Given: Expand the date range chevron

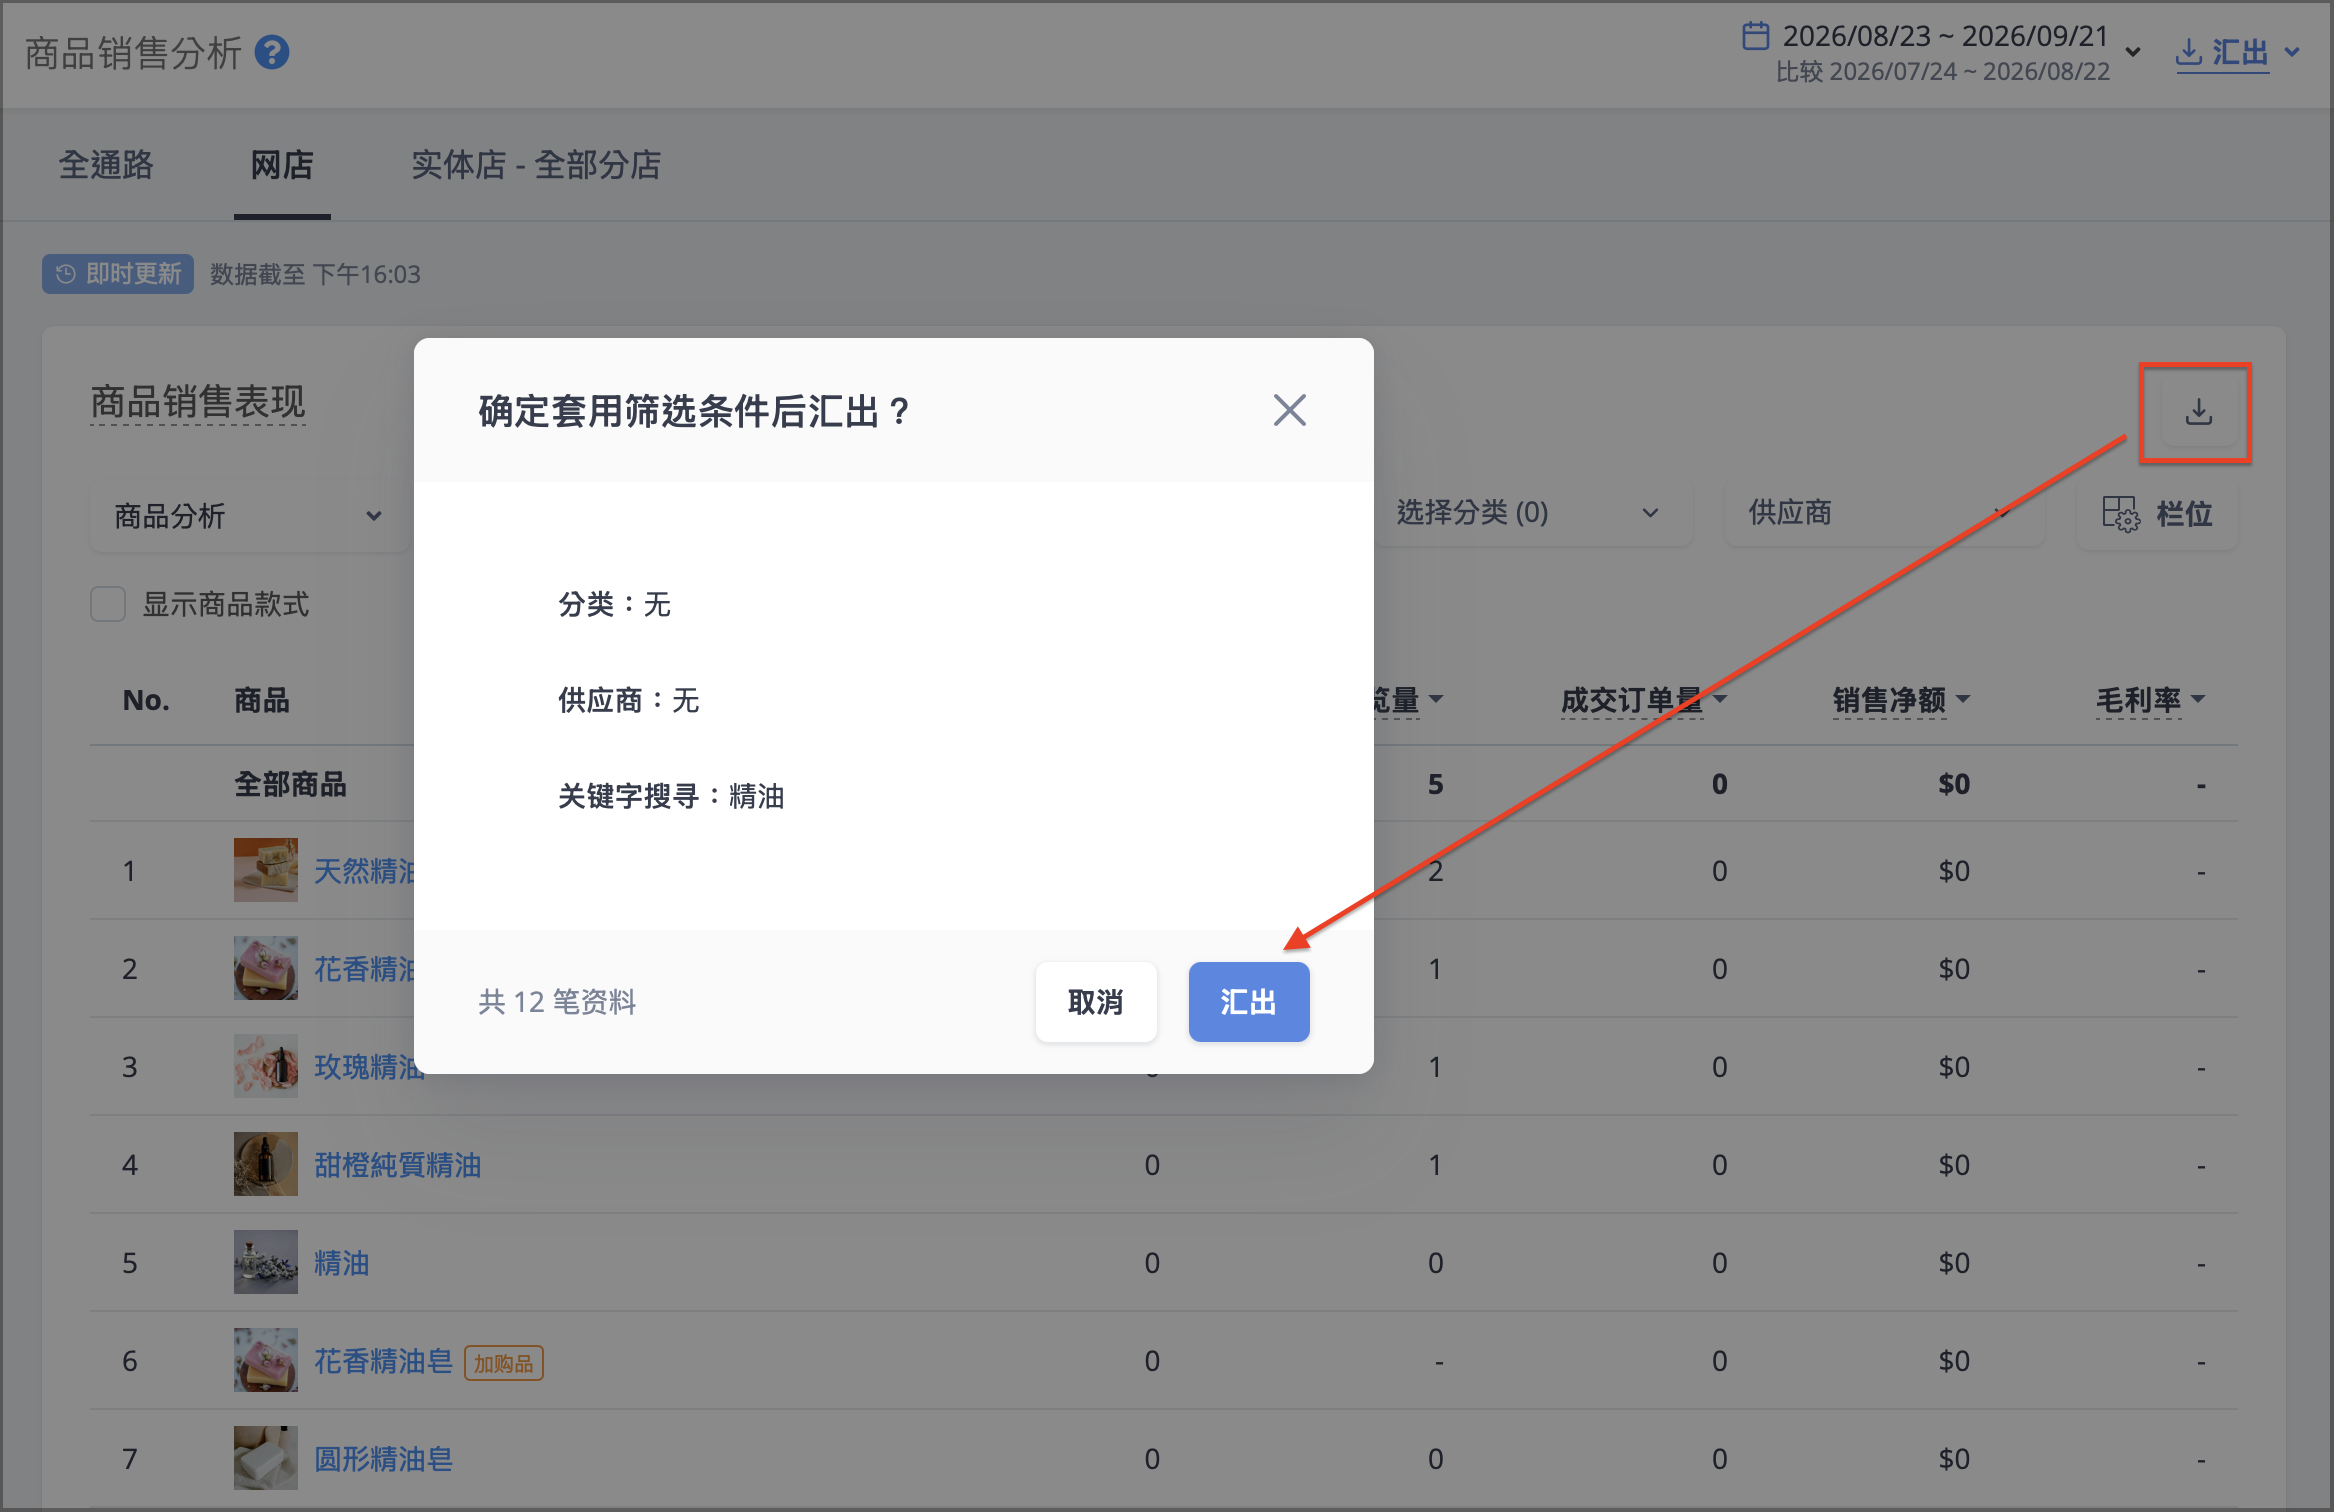Looking at the screenshot, I should [x=2133, y=52].
